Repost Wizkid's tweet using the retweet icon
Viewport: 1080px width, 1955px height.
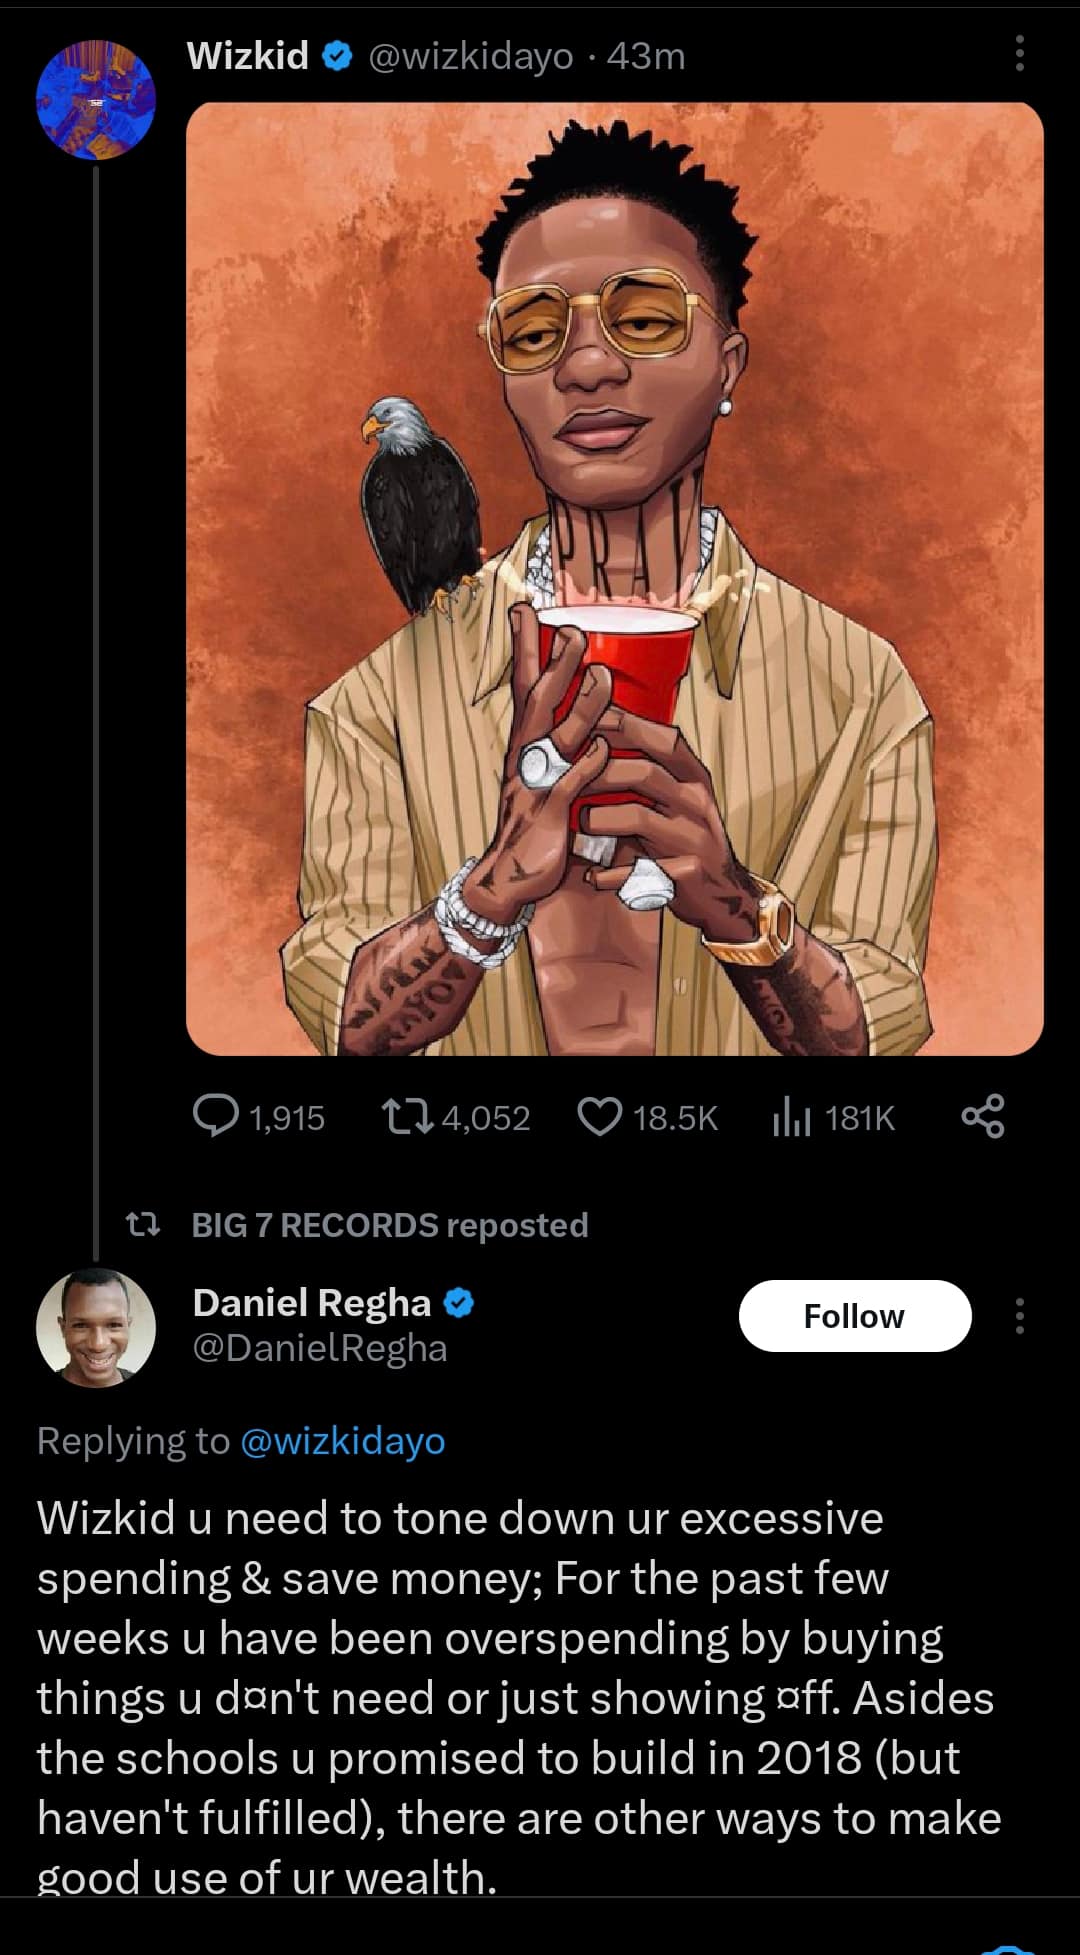(x=407, y=1116)
